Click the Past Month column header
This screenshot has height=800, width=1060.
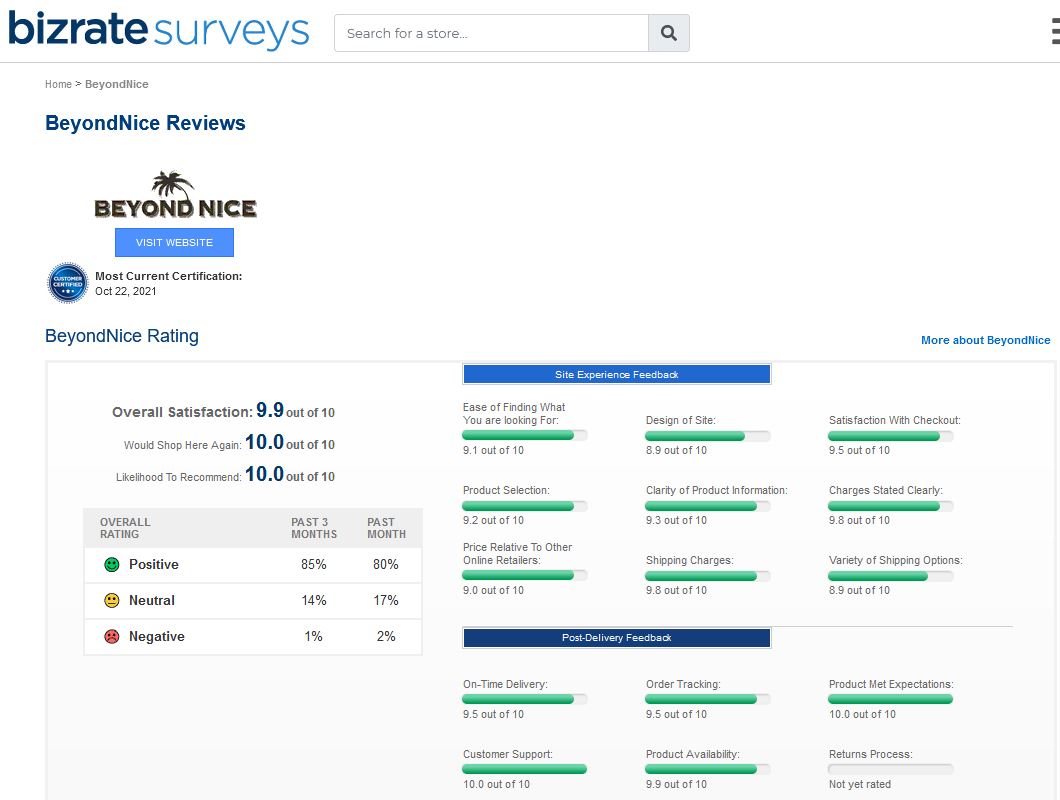pyautogui.click(x=386, y=528)
